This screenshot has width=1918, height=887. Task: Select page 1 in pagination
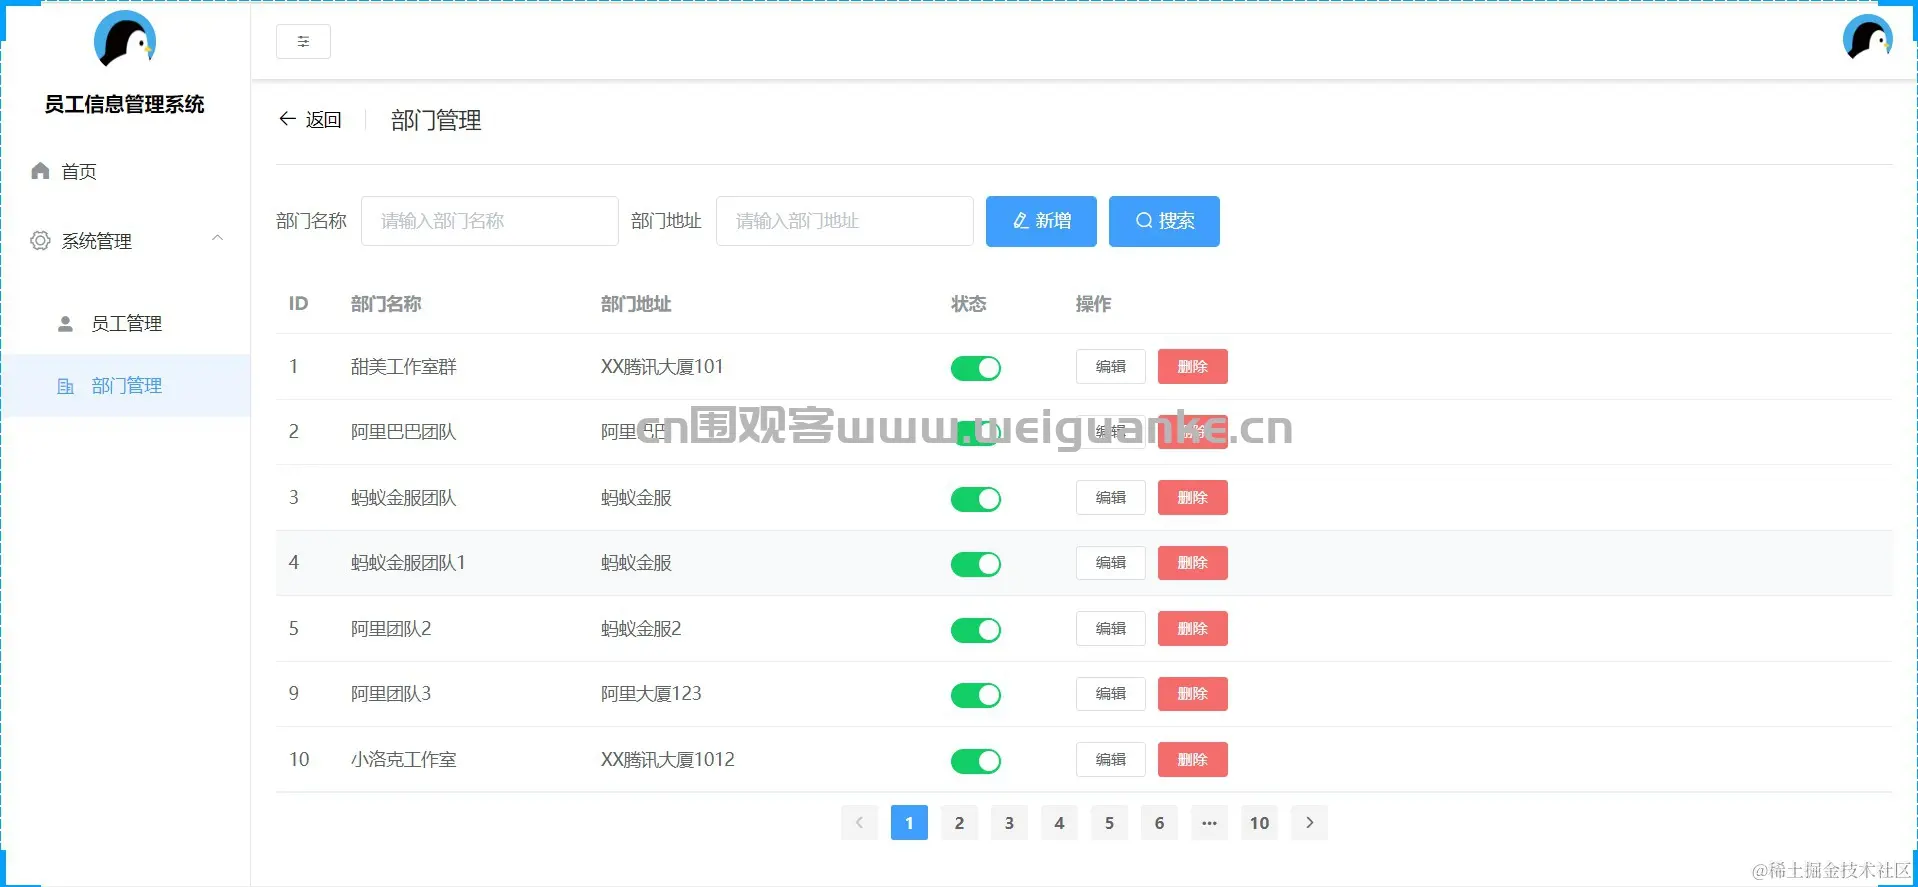[x=909, y=823]
